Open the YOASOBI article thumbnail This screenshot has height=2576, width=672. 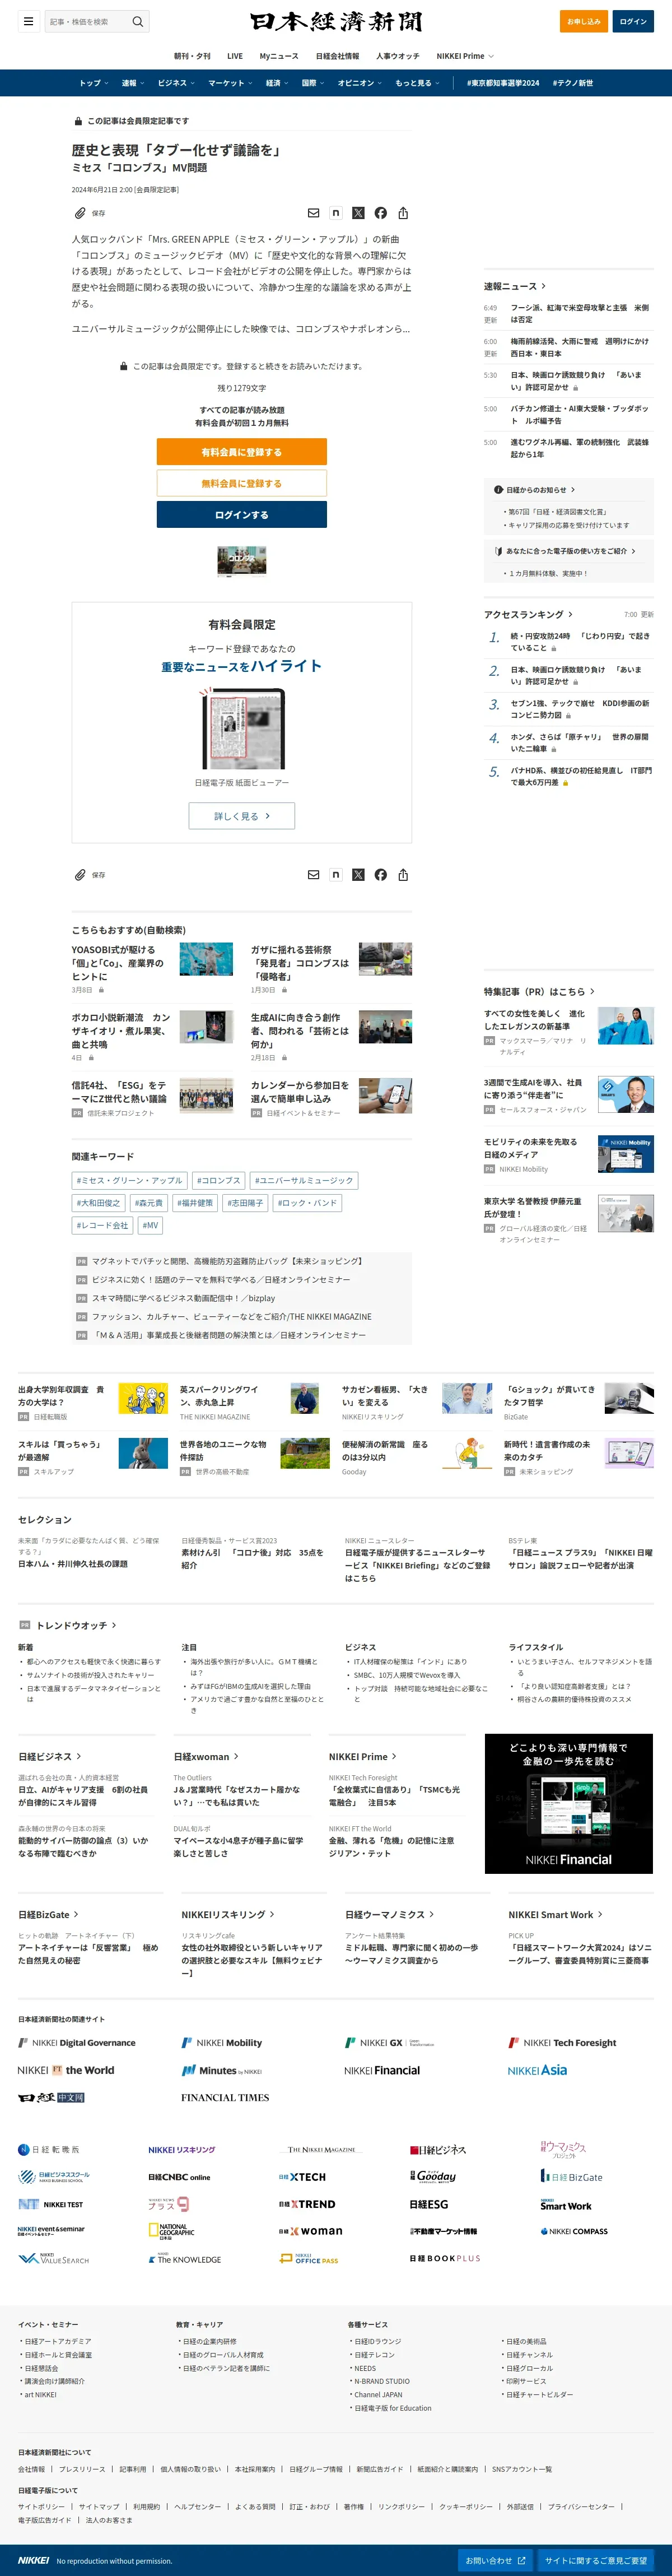point(206,959)
